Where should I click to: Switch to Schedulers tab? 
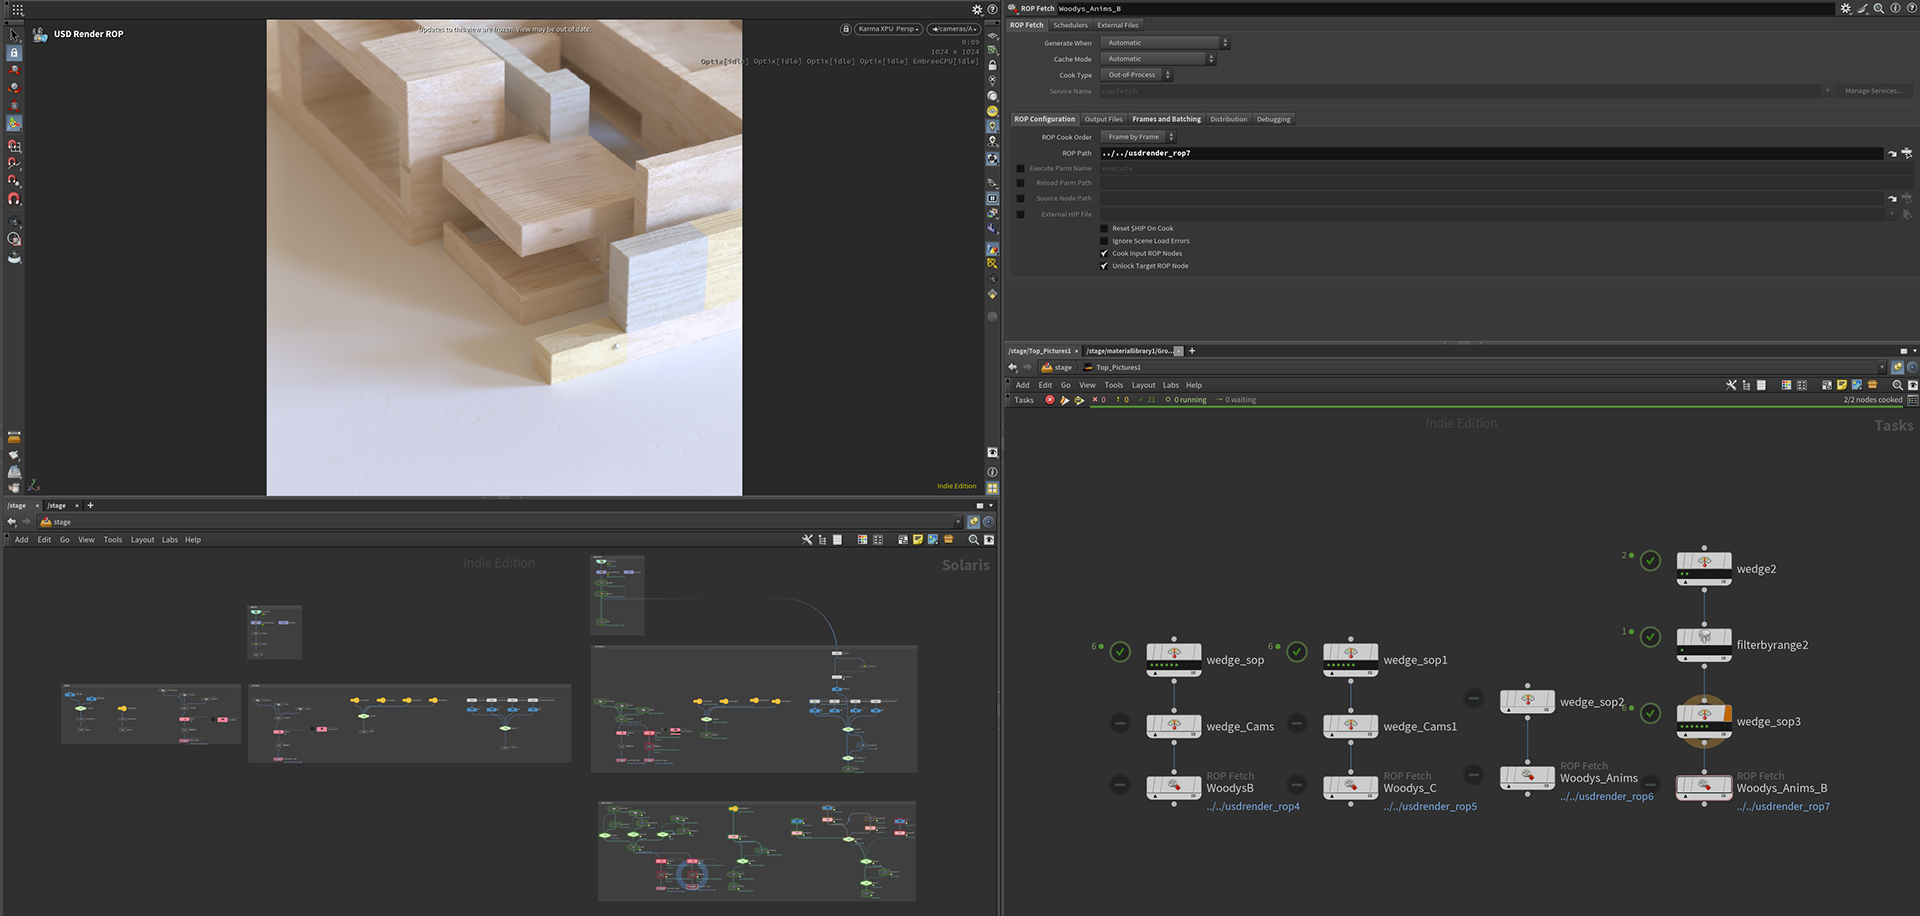[1070, 25]
